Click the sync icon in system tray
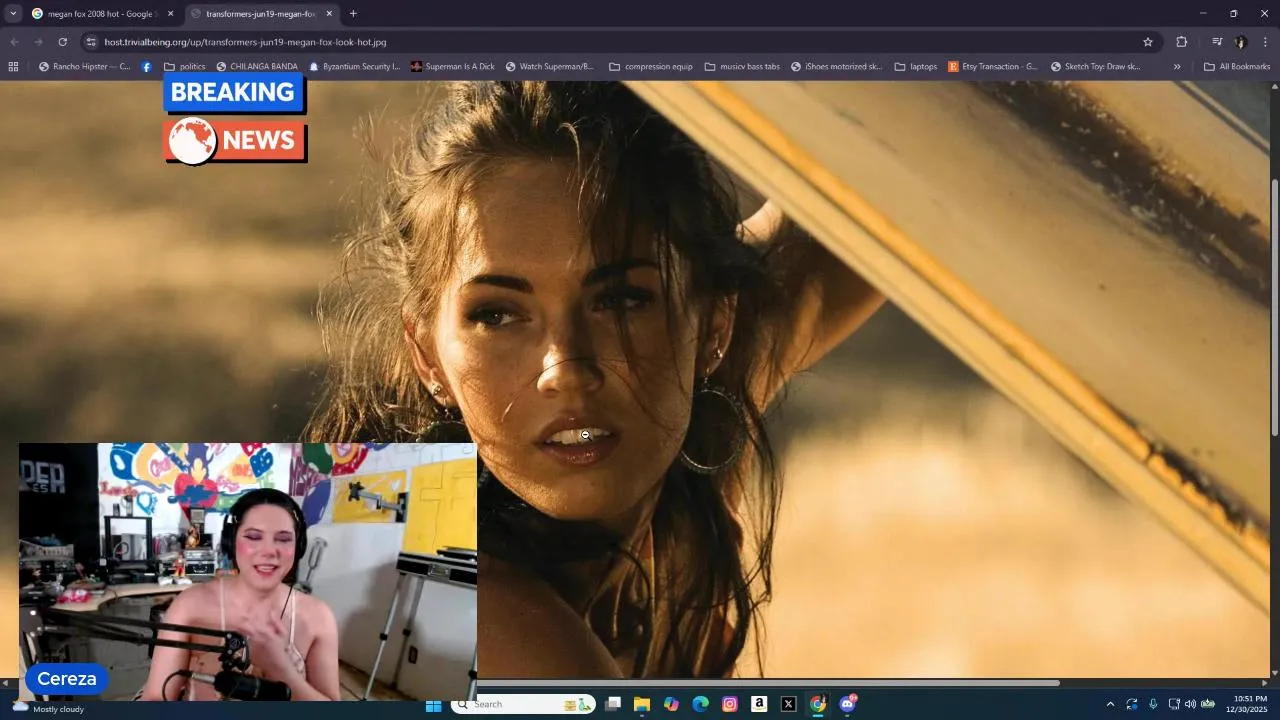The width and height of the screenshot is (1280, 720). click(1132, 705)
